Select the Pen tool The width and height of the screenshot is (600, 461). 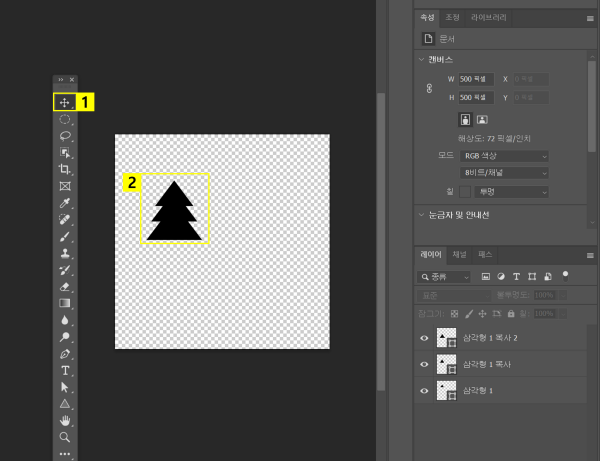[x=65, y=354]
